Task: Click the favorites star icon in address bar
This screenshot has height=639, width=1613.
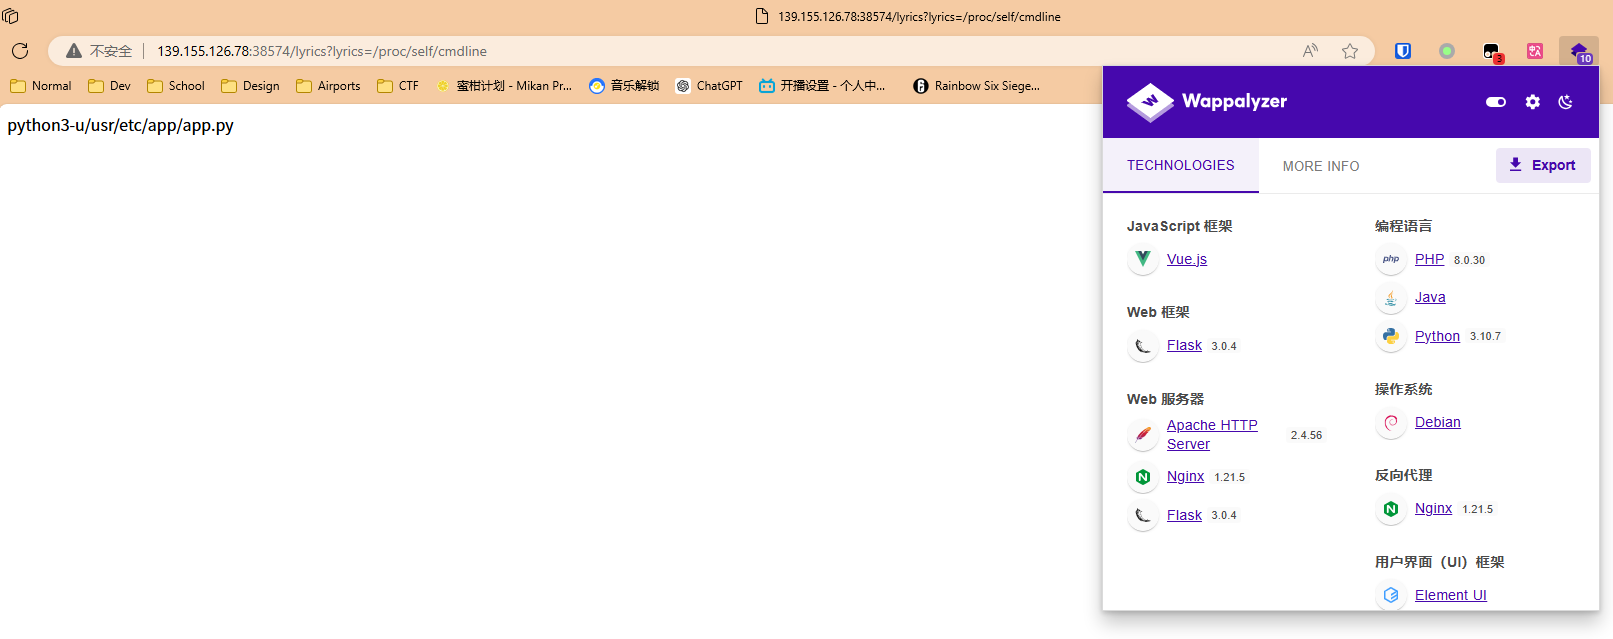Action: click(1350, 51)
